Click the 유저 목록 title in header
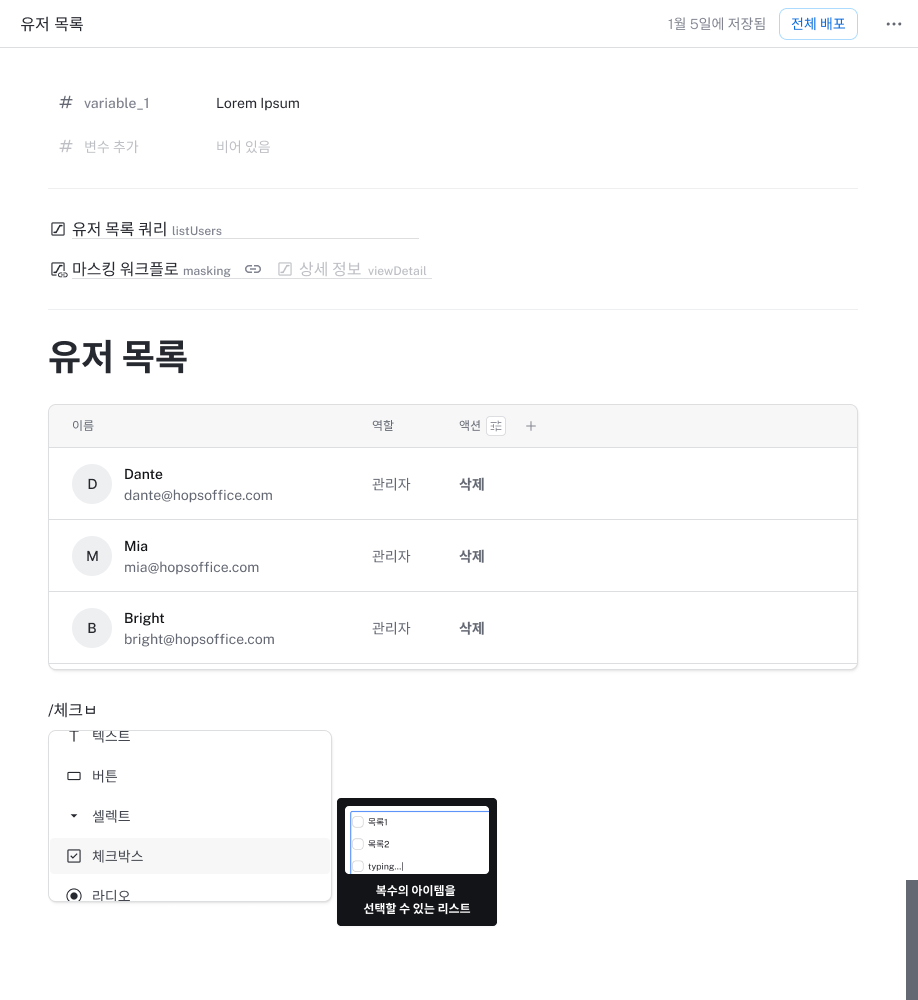918x1000 pixels. click(x=52, y=24)
